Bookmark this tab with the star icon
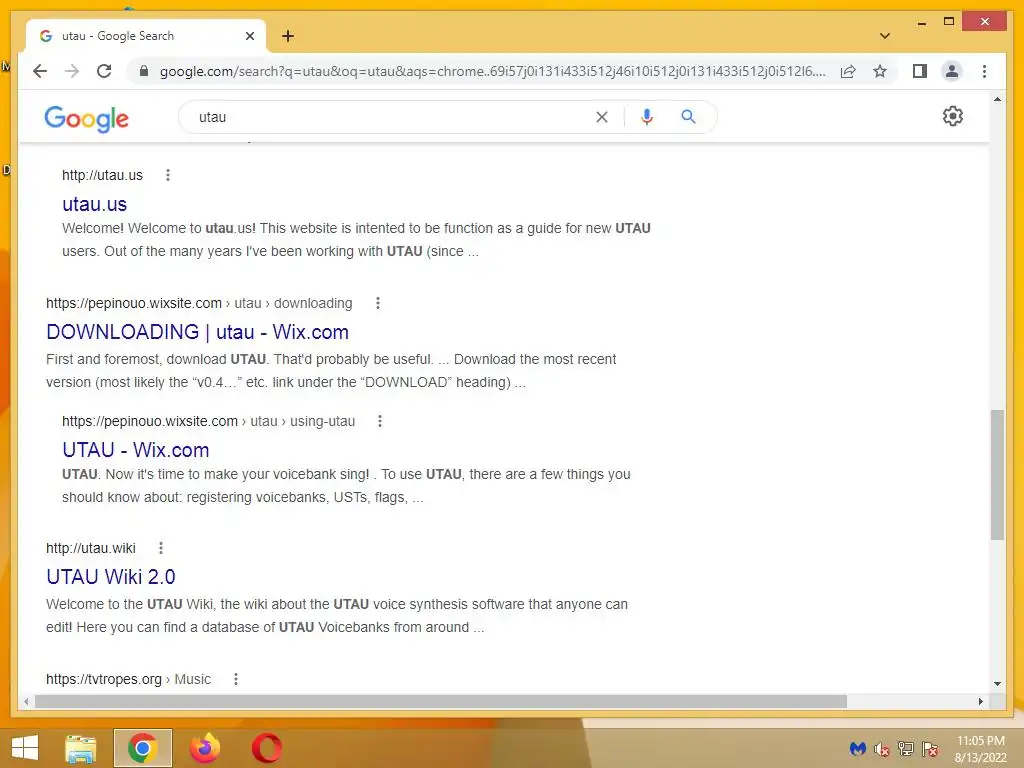This screenshot has width=1024, height=768. [880, 71]
